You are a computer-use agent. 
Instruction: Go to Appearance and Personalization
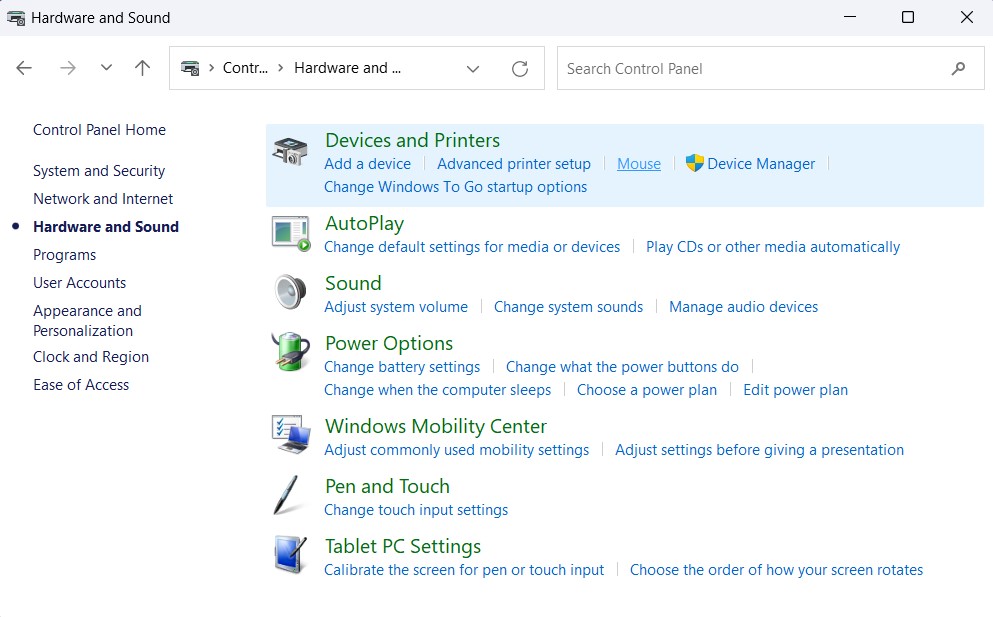pos(87,321)
